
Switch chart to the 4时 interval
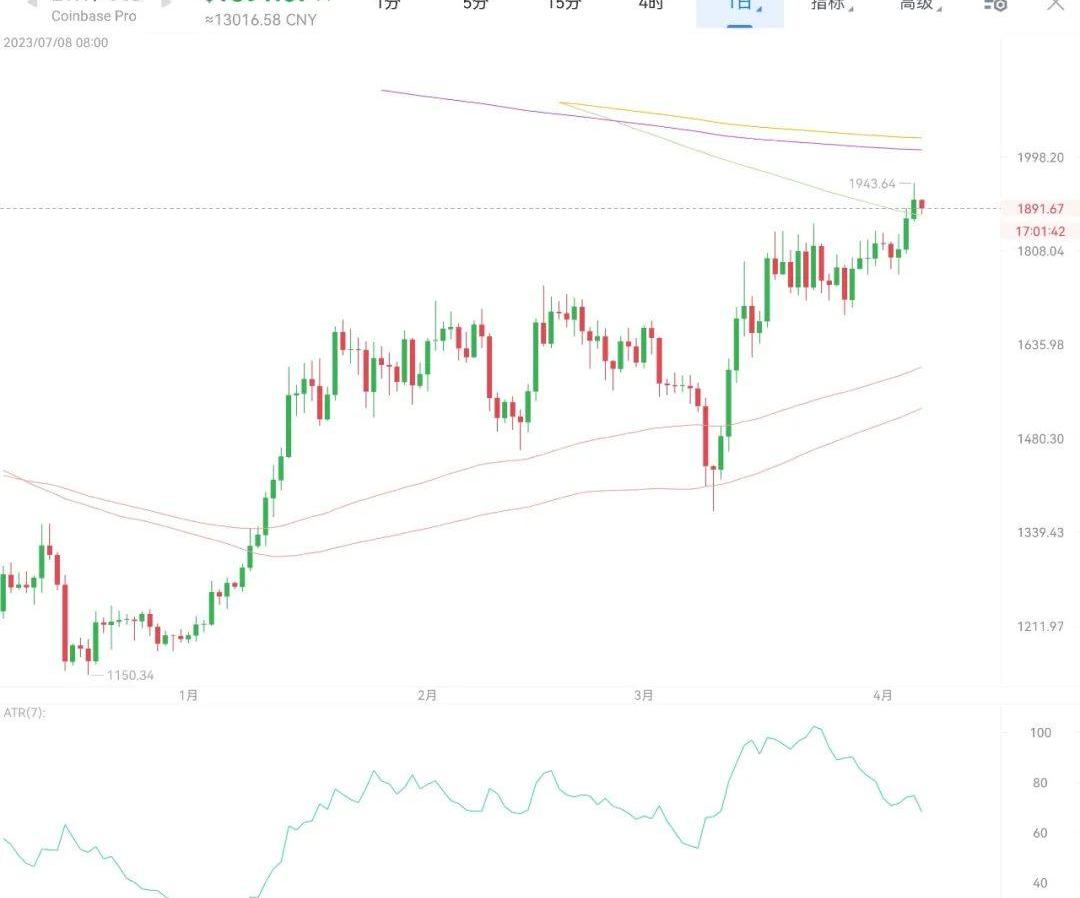tap(650, 5)
